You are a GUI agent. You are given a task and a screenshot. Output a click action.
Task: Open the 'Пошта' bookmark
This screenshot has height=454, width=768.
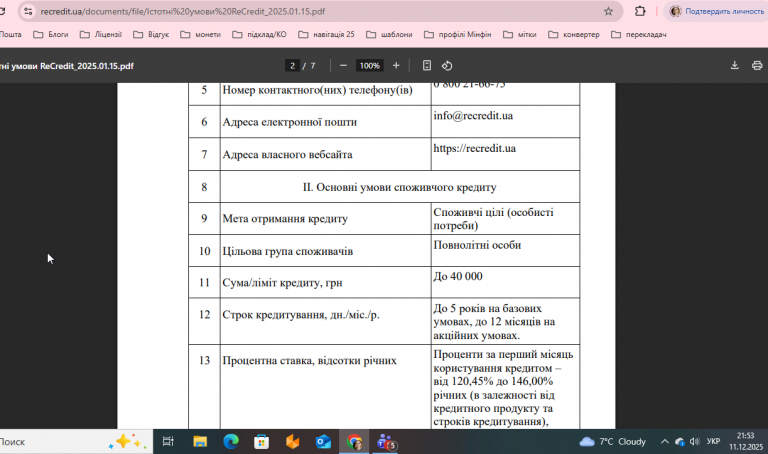(11, 34)
